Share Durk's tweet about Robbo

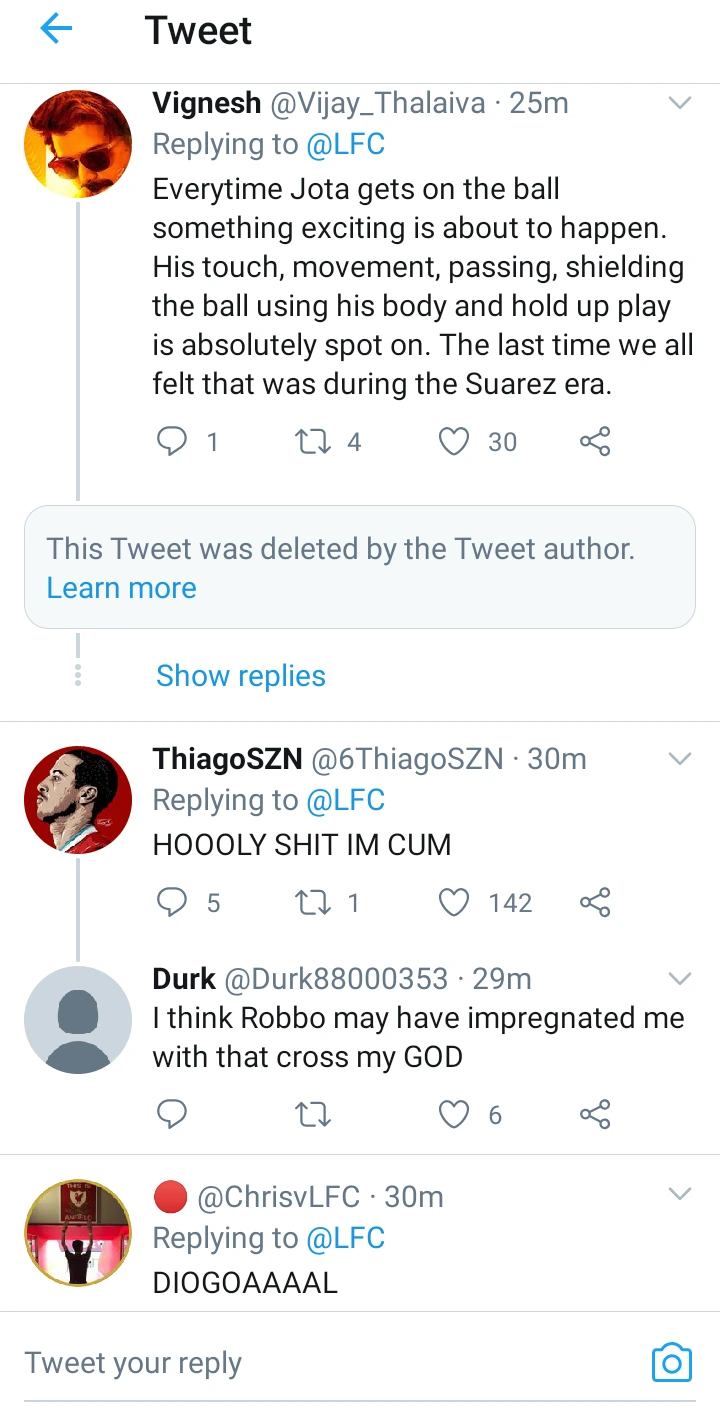click(x=595, y=1114)
